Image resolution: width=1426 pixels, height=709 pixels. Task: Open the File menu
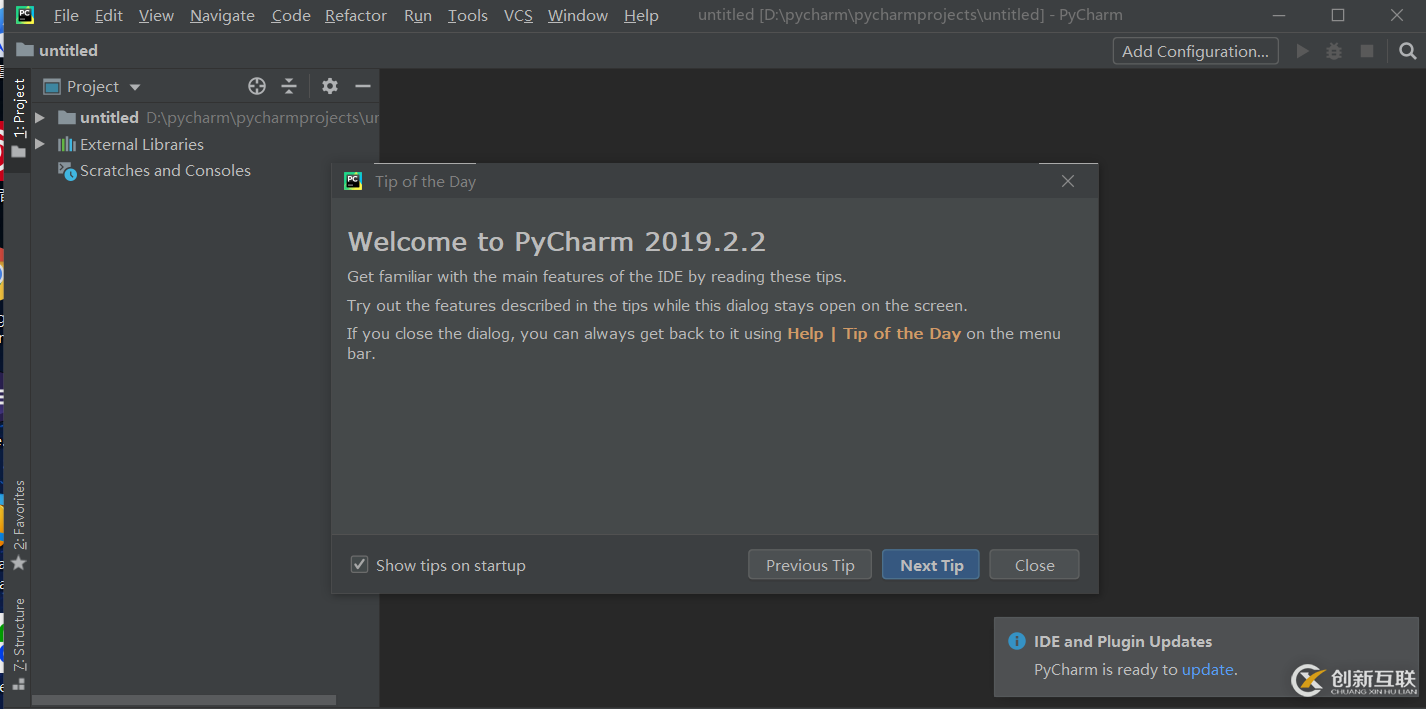pos(66,15)
